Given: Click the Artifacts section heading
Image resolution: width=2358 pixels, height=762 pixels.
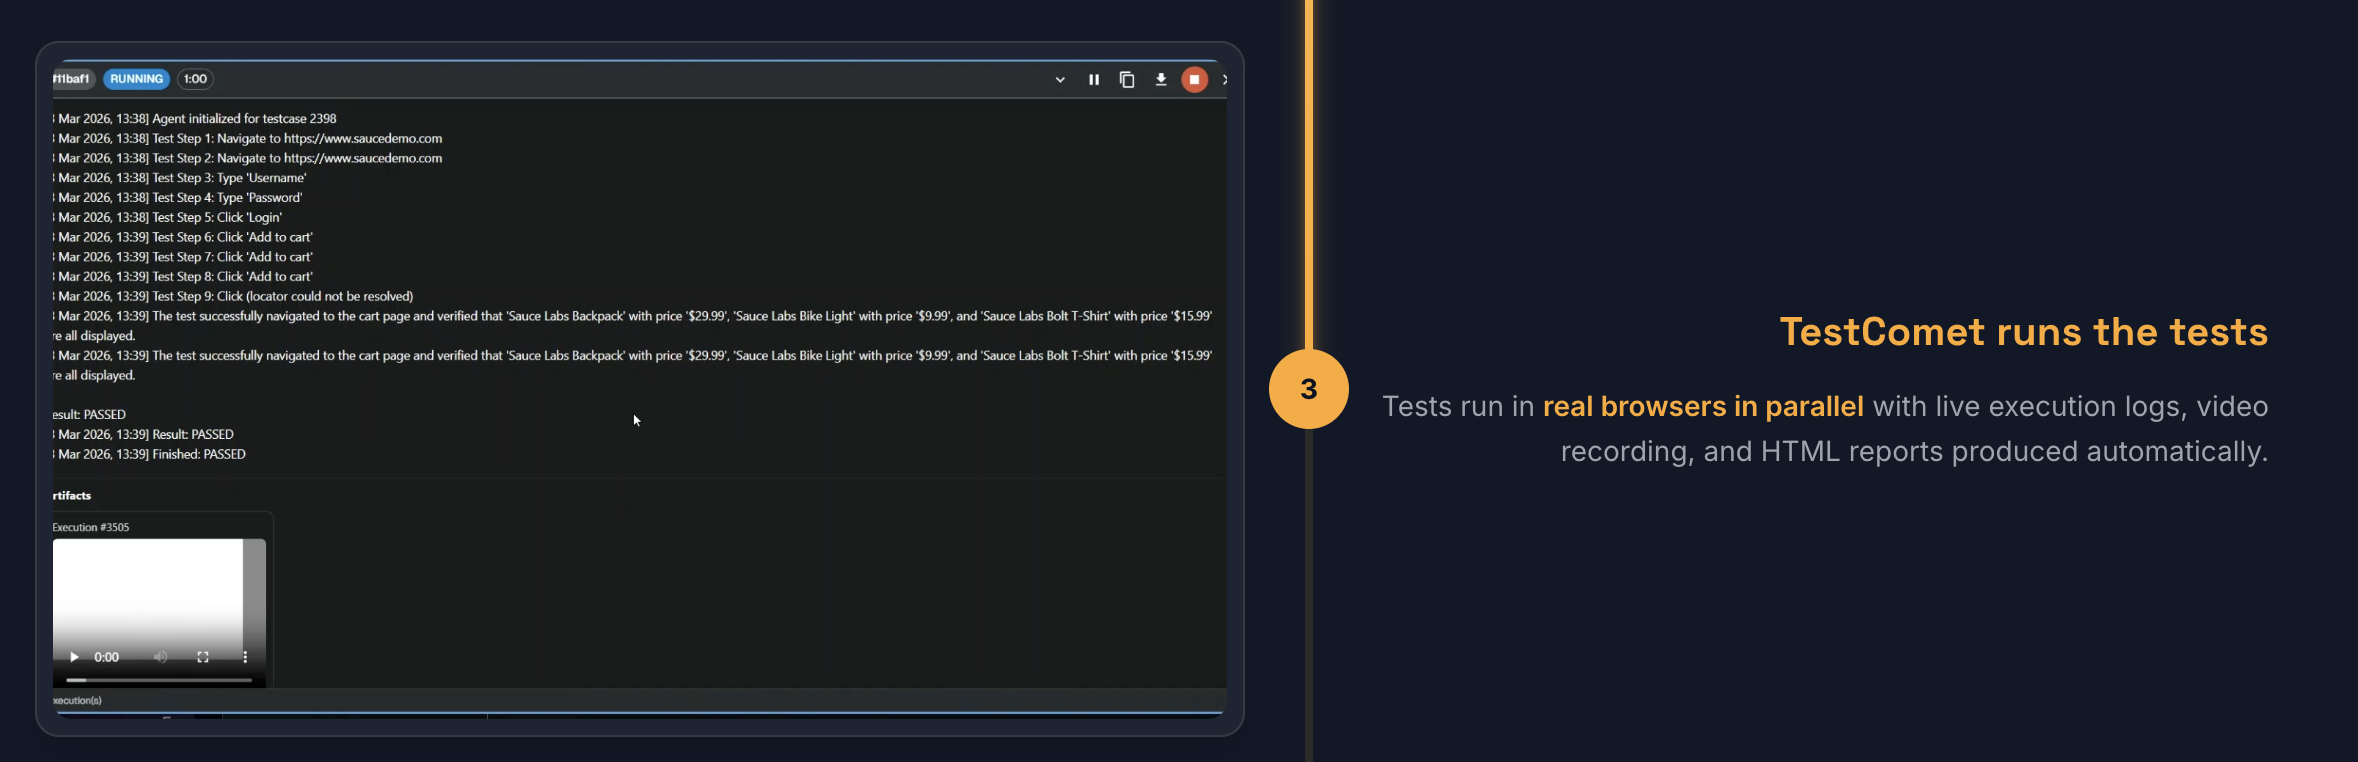Looking at the screenshot, I should click(x=72, y=495).
